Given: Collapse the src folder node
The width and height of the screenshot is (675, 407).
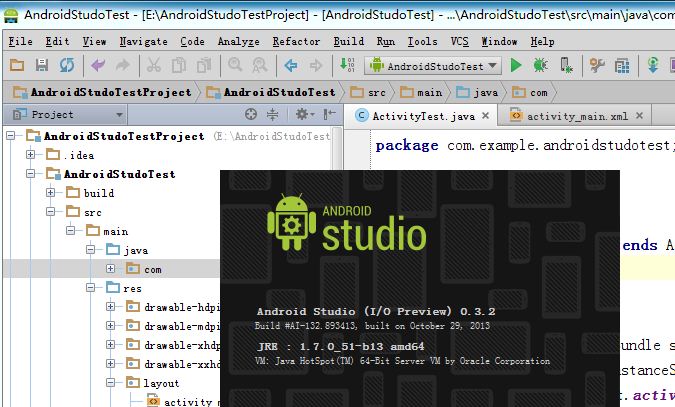Looking at the screenshot, I should (x=50, y=211).
